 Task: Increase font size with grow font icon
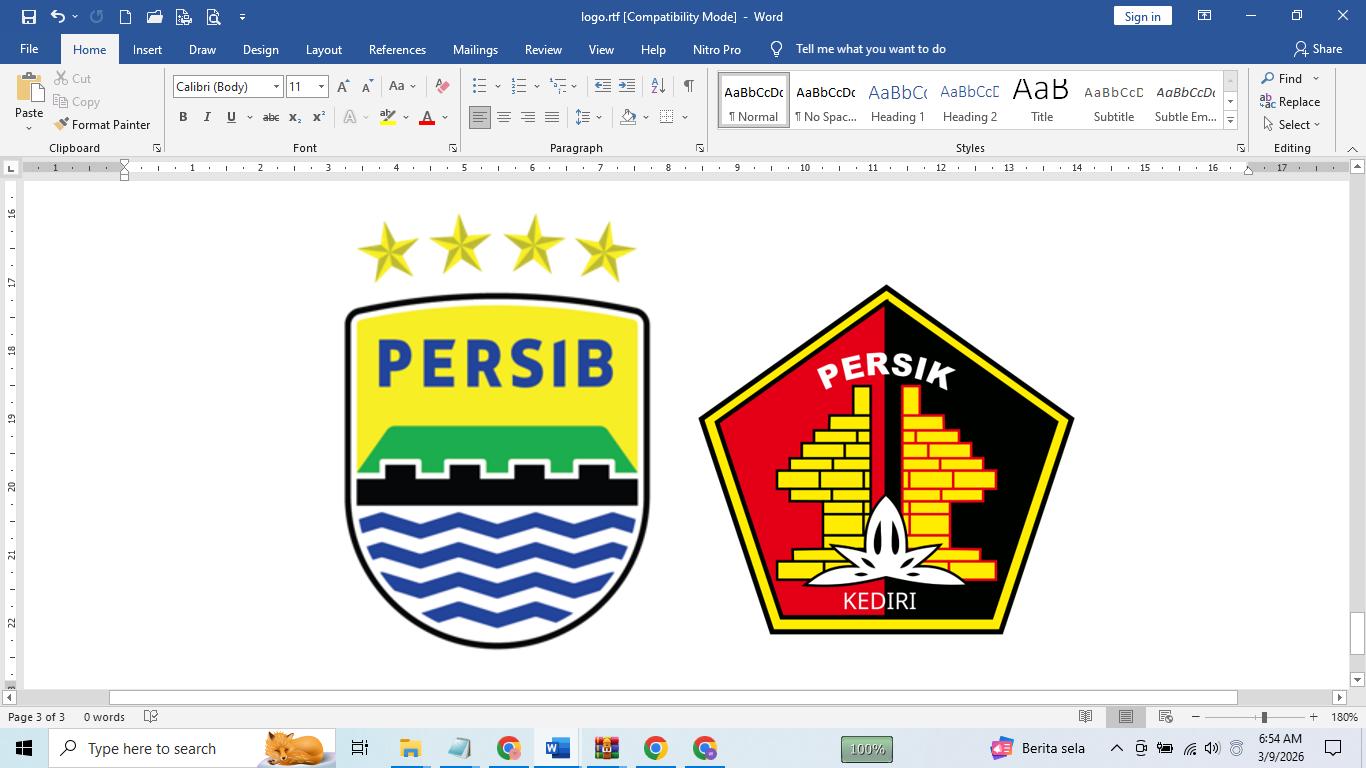343,87
